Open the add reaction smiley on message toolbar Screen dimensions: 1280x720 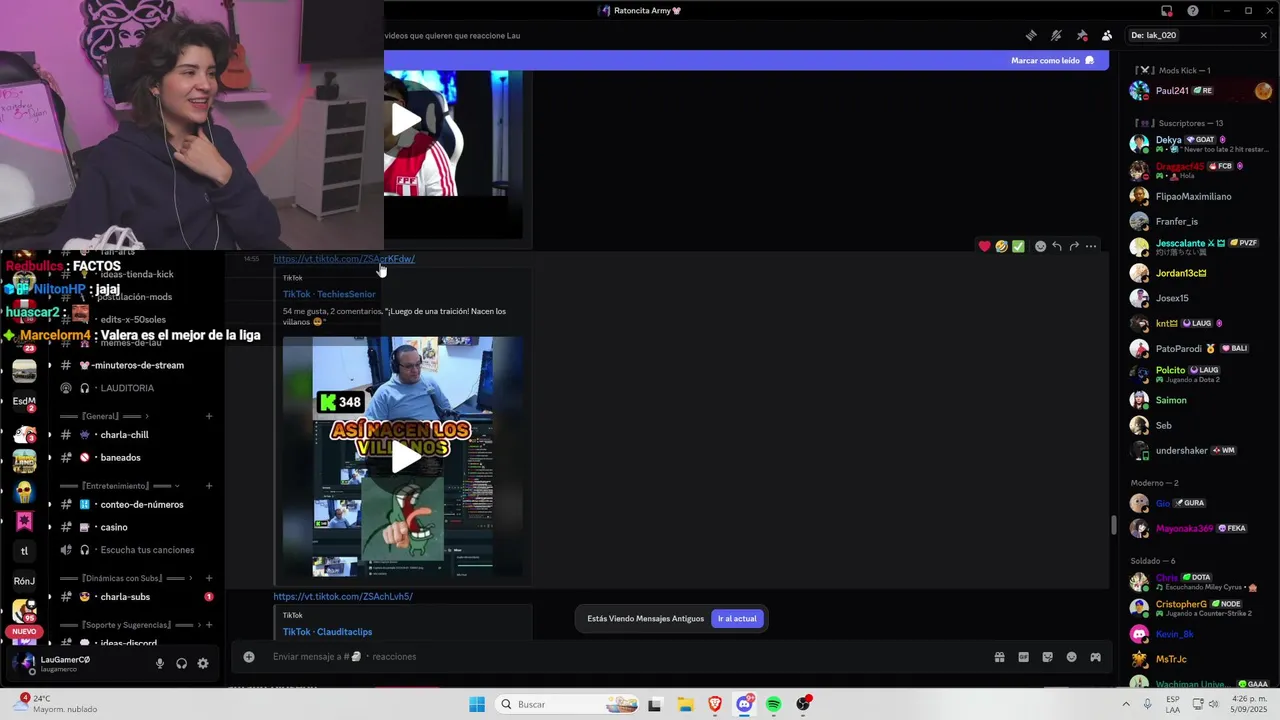pyautogui.click(x=1040, y=246)
